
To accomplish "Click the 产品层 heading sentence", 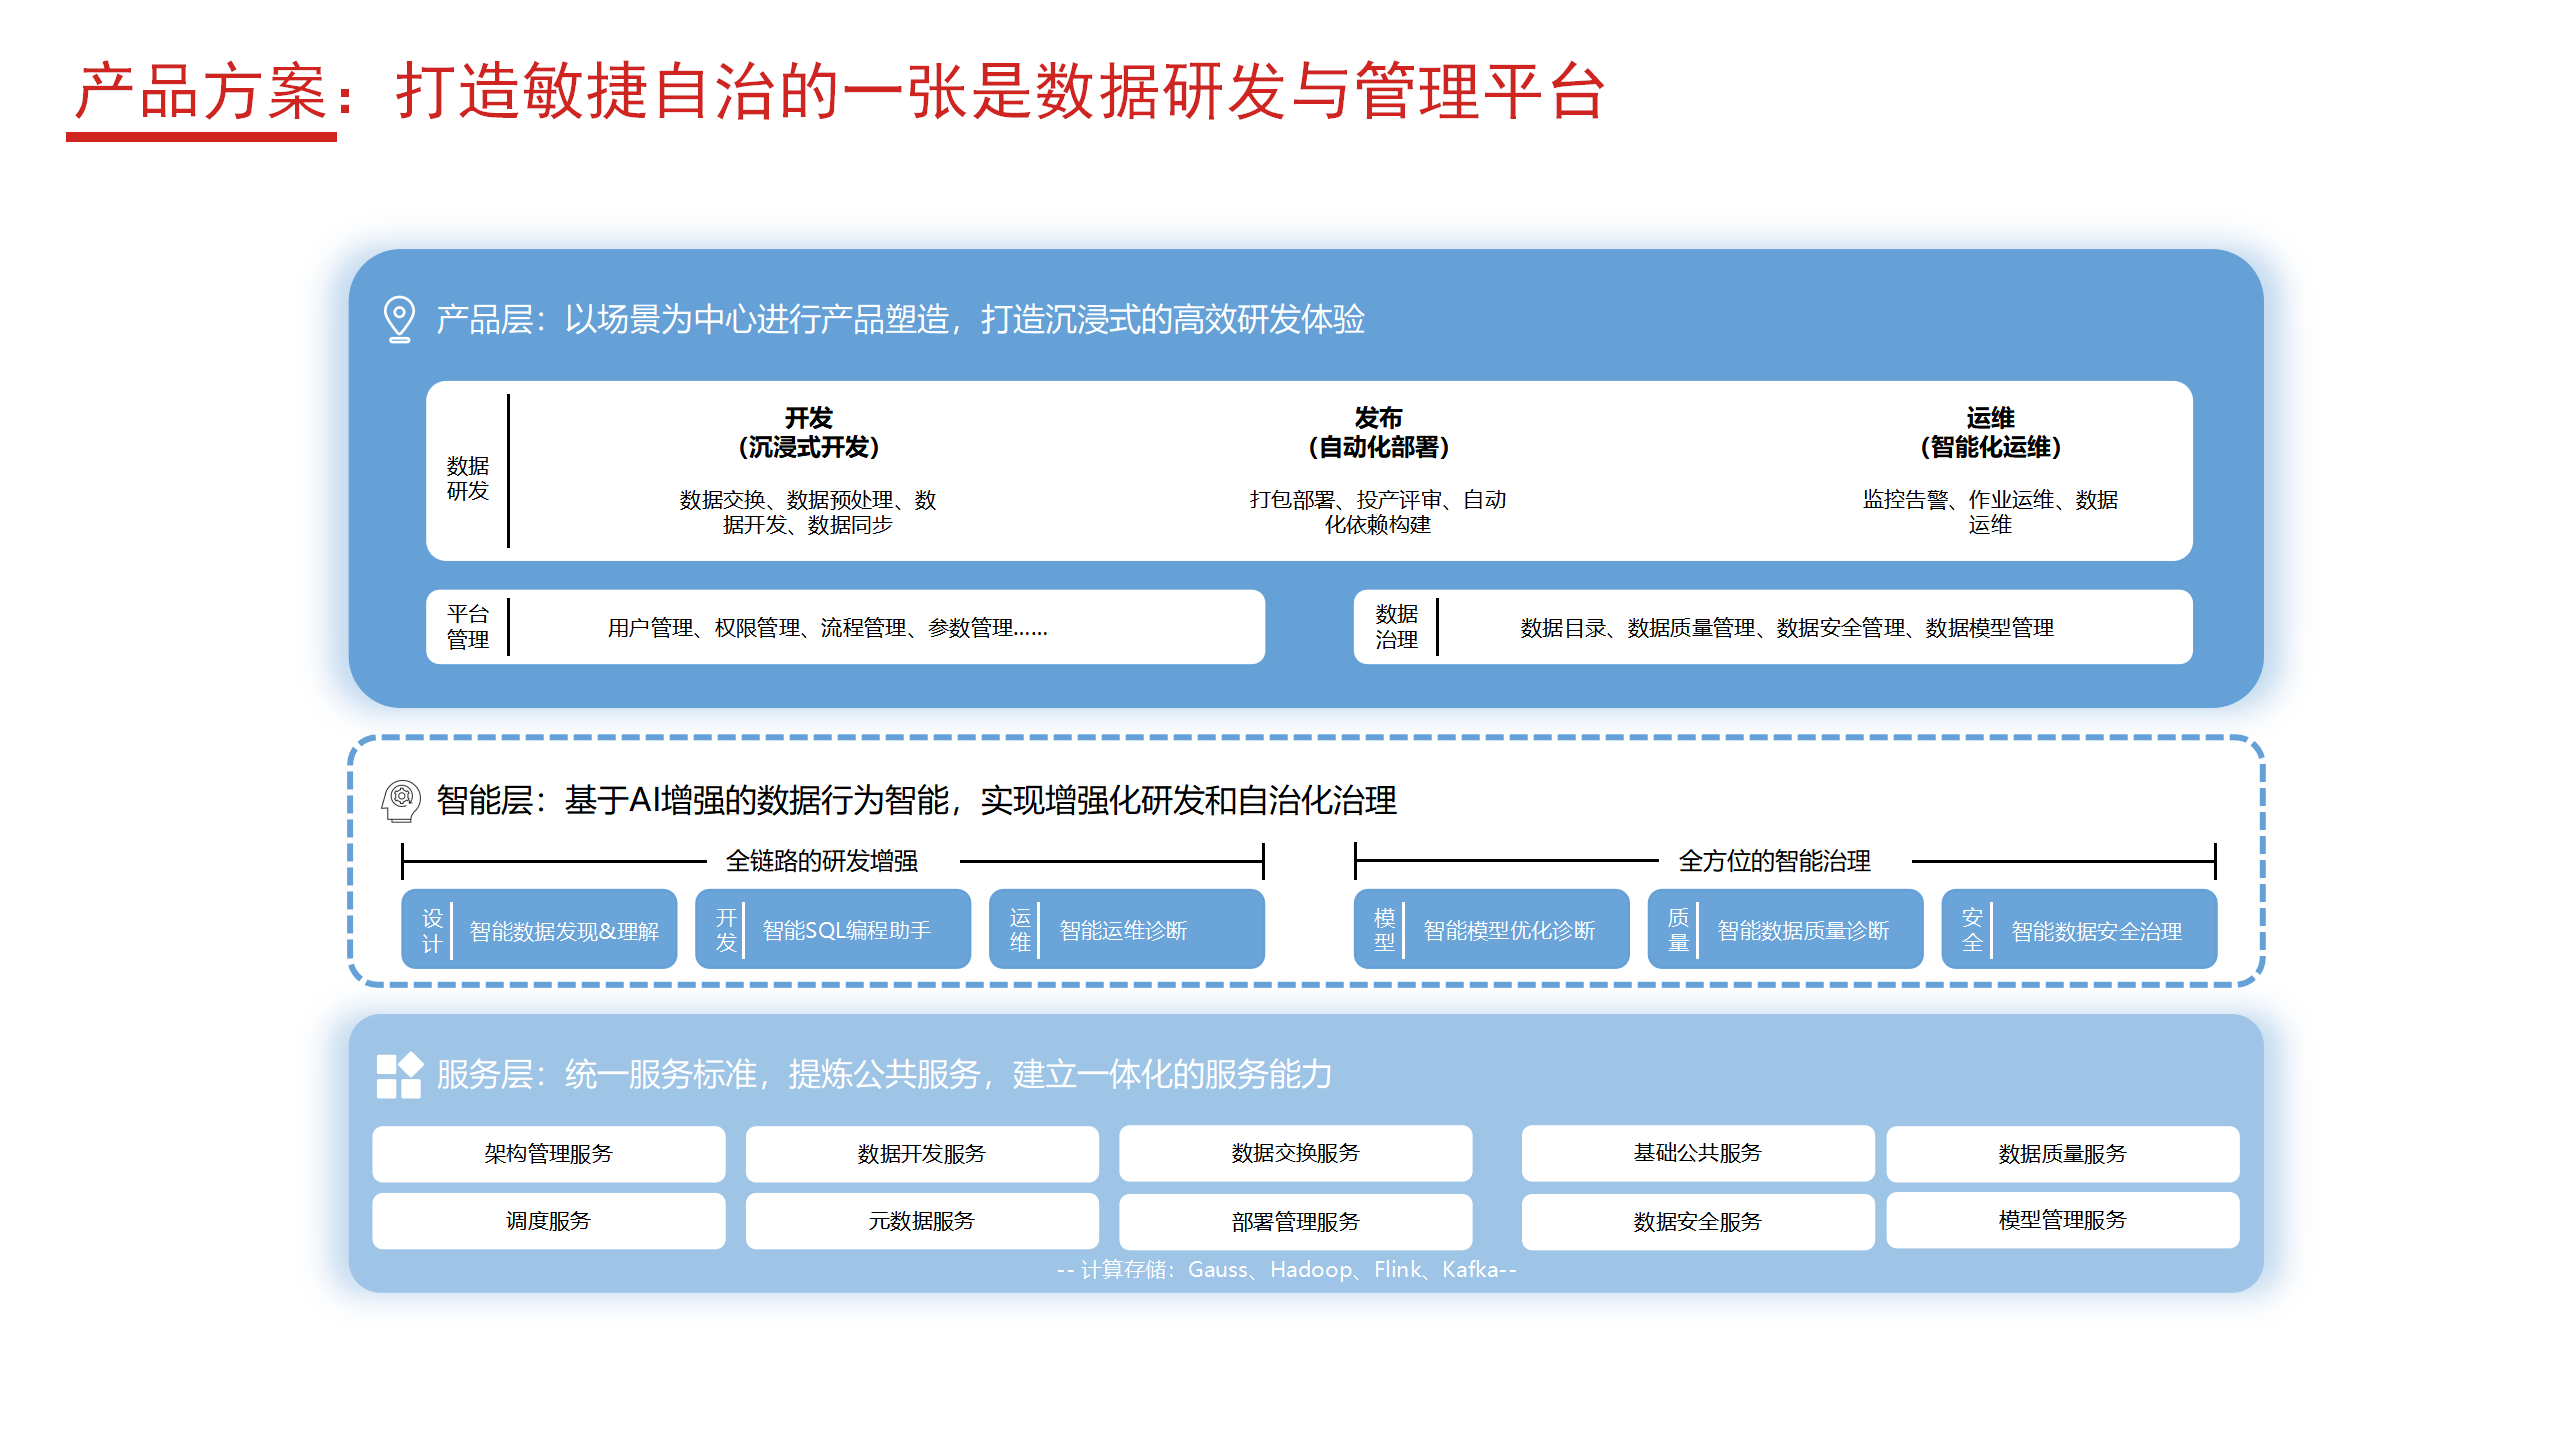I will 901,320.
